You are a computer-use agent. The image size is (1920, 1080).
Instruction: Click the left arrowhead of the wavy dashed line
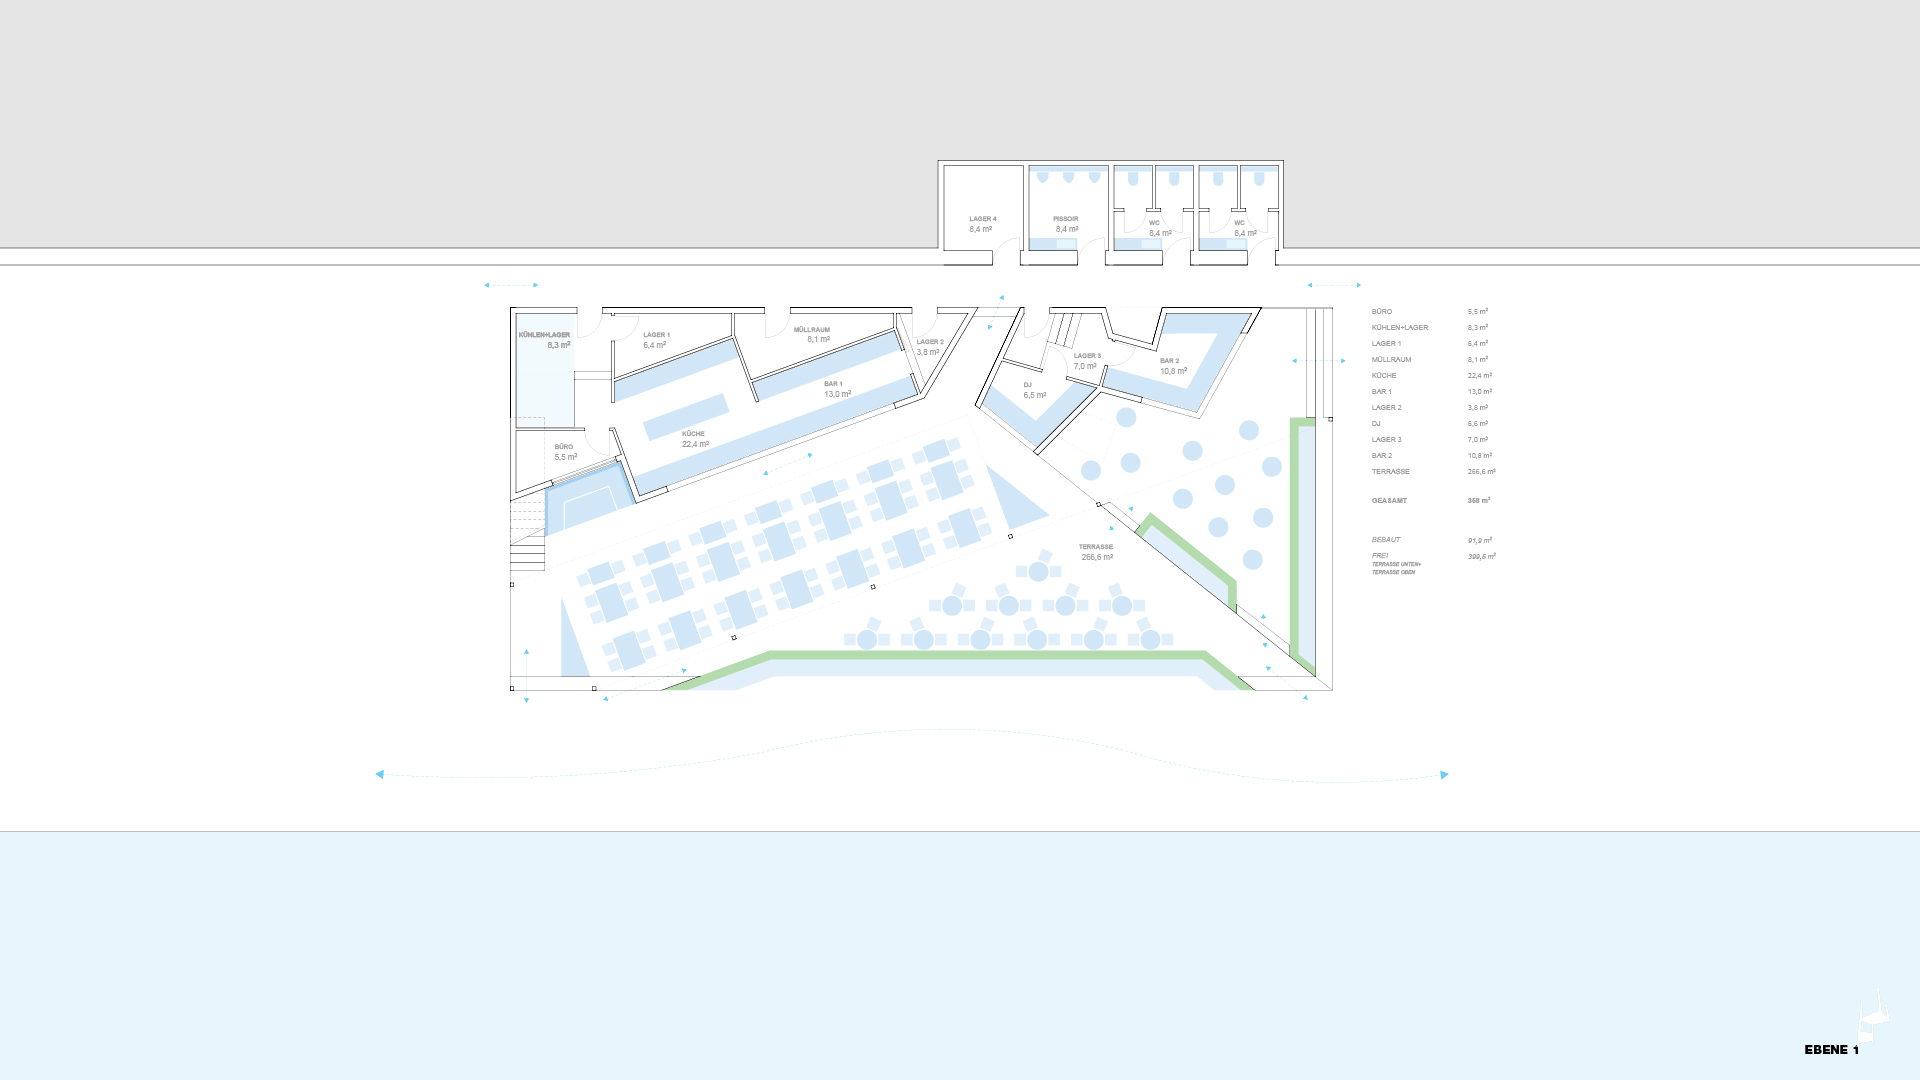click(x=380, y=774)
